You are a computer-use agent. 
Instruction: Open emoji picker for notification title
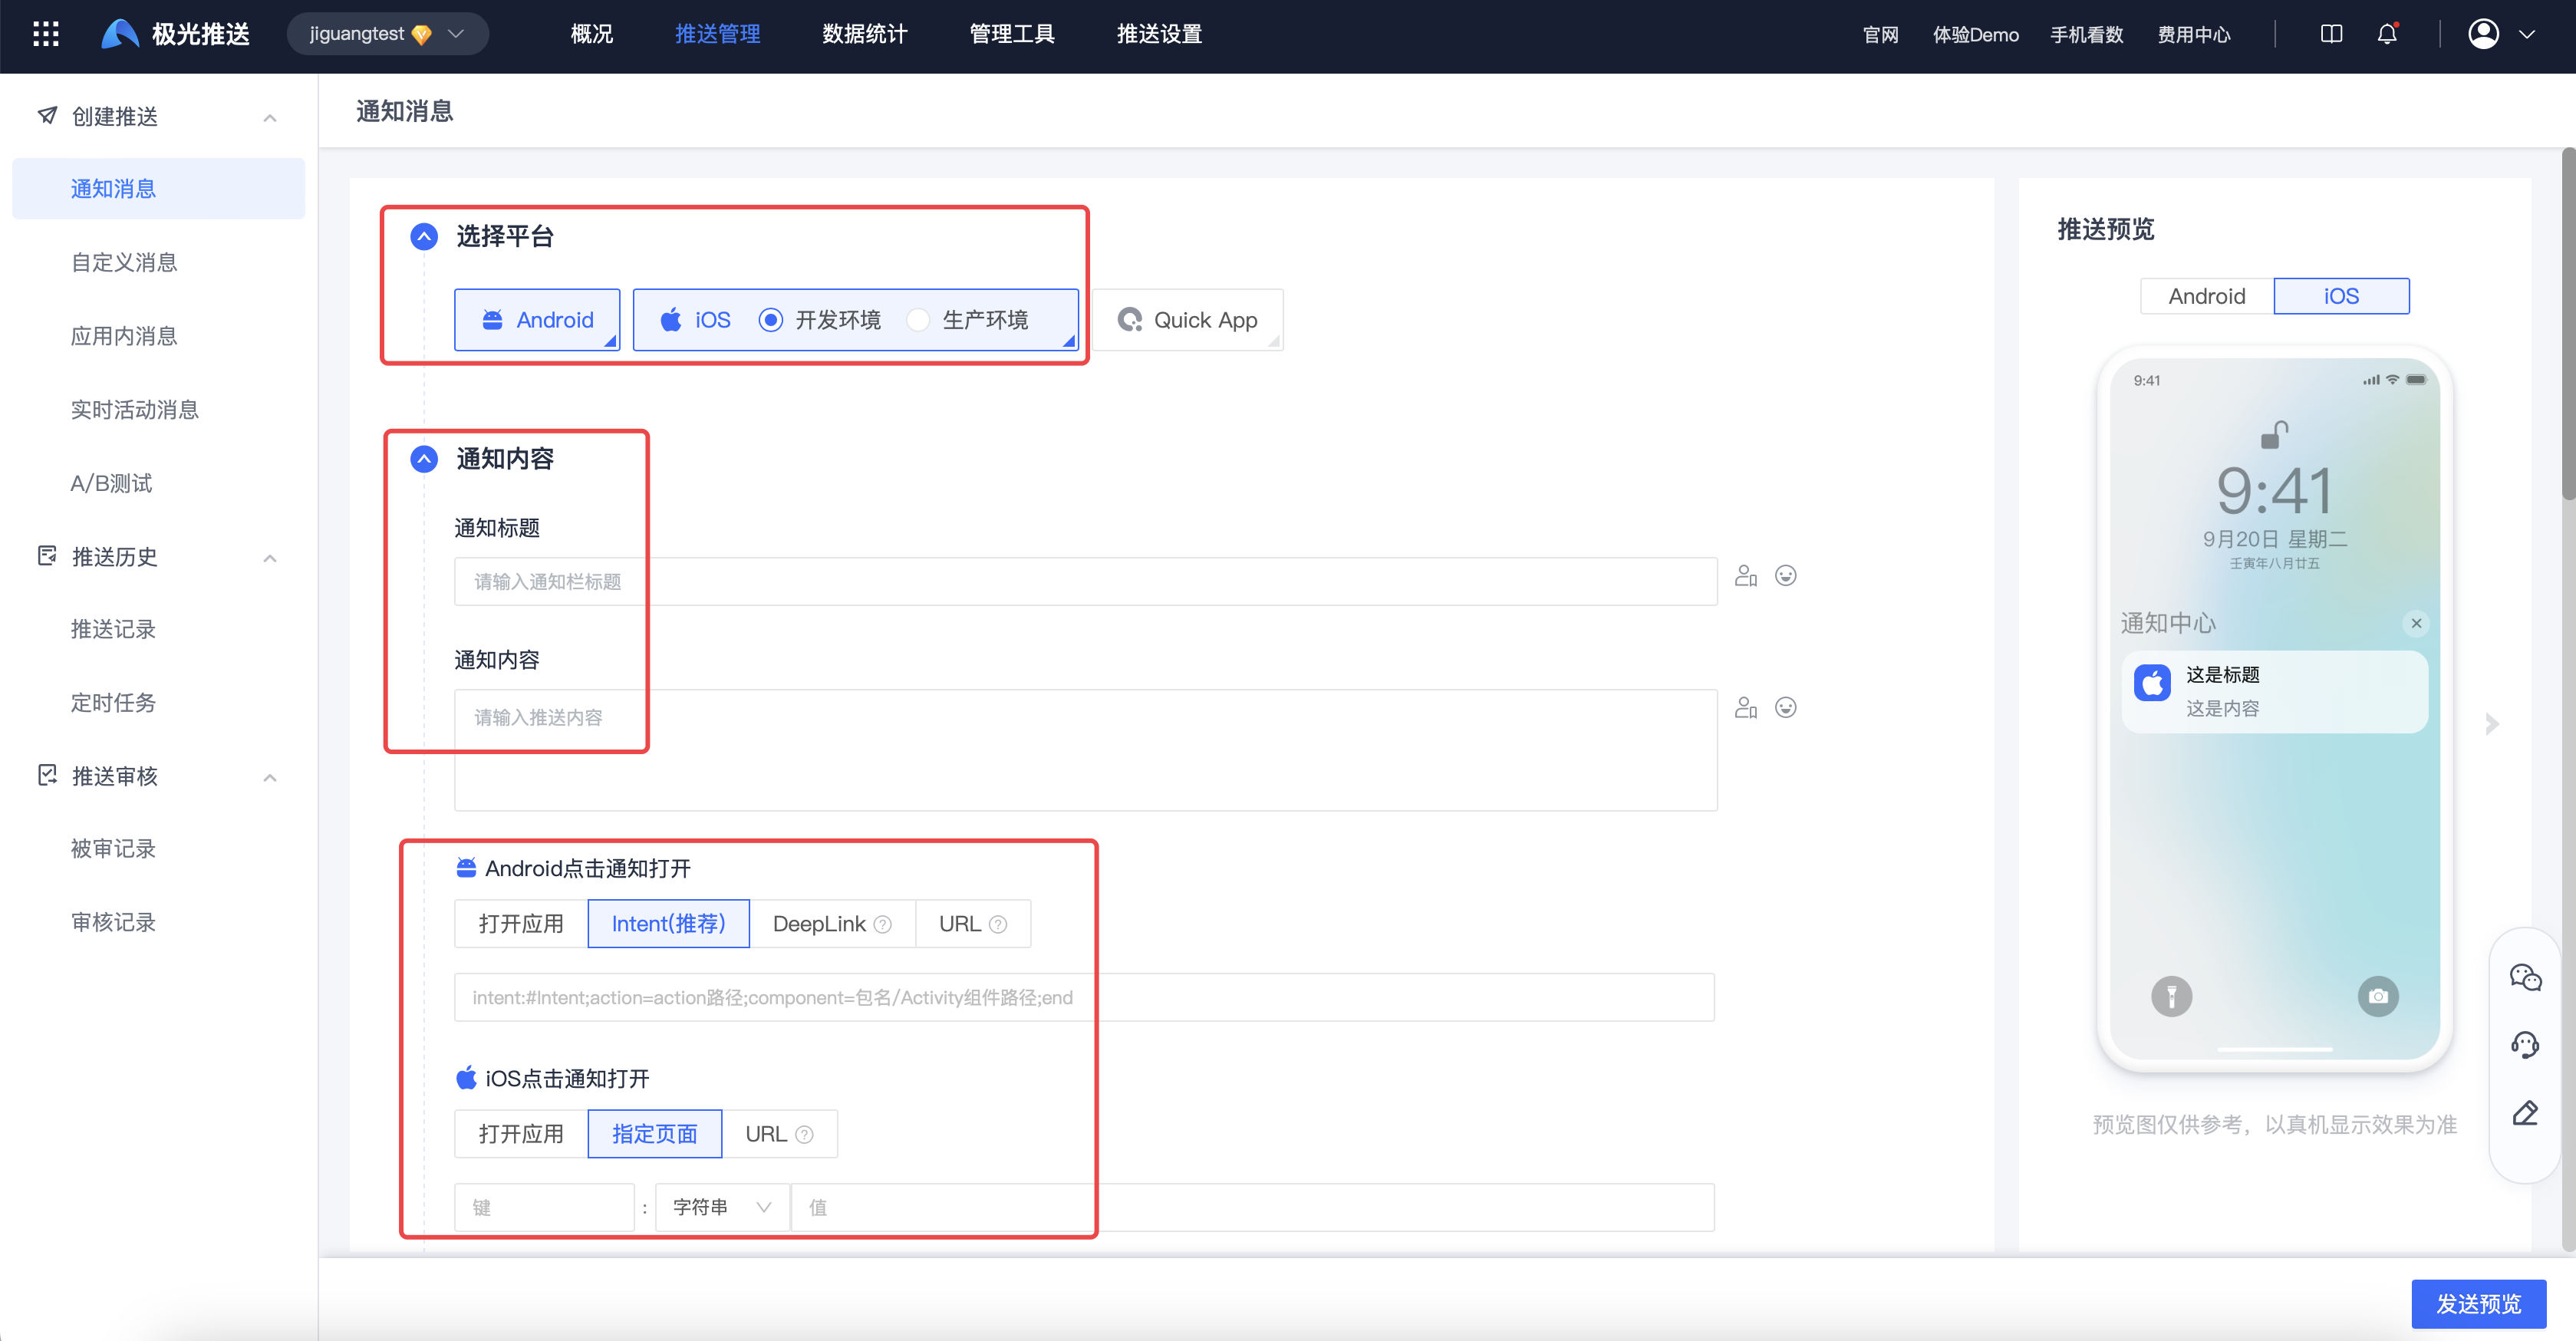click(x=1785, y=576)
